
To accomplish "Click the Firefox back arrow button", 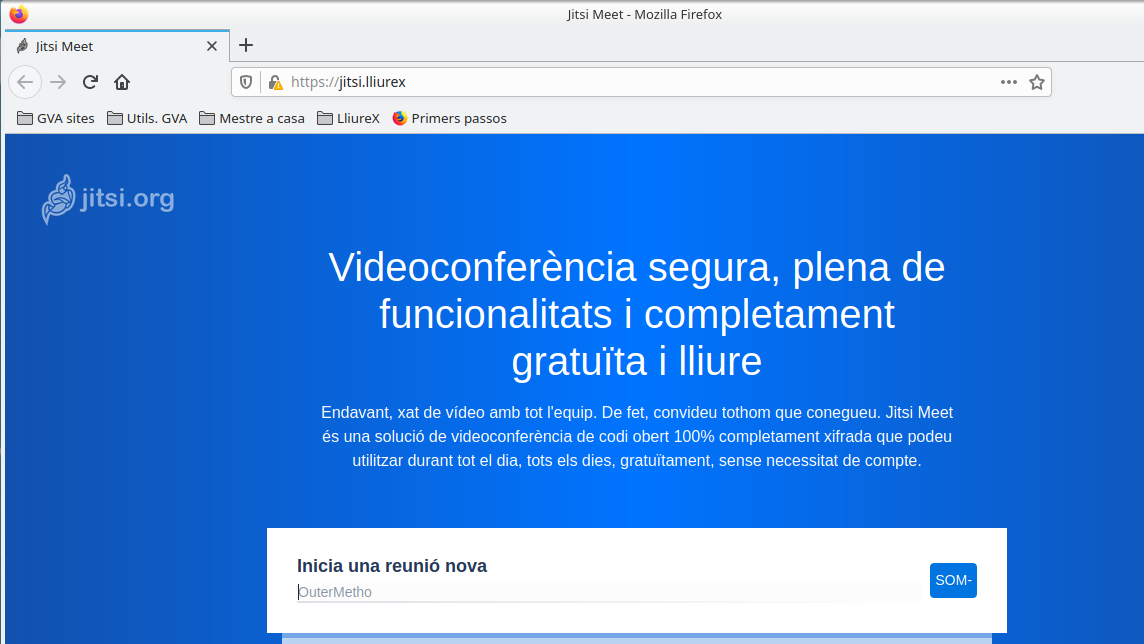I will tap(25, 82).
